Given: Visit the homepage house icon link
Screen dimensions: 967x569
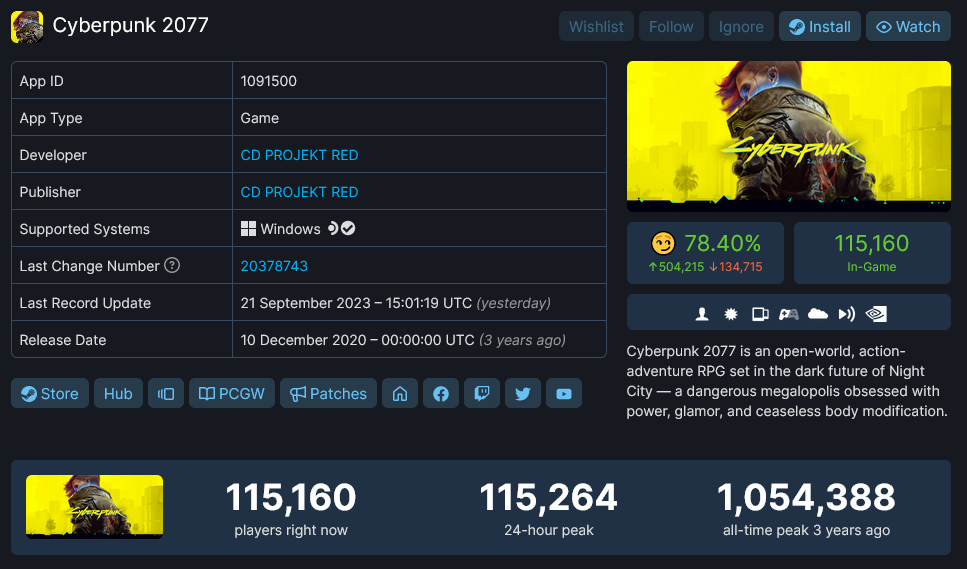Looking at the screenshot, I should click(400, 393).
